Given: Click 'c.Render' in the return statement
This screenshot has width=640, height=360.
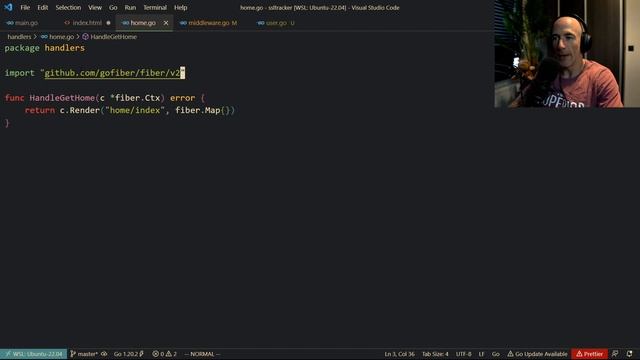Looking at the screenshot, I should coord(80,110).
